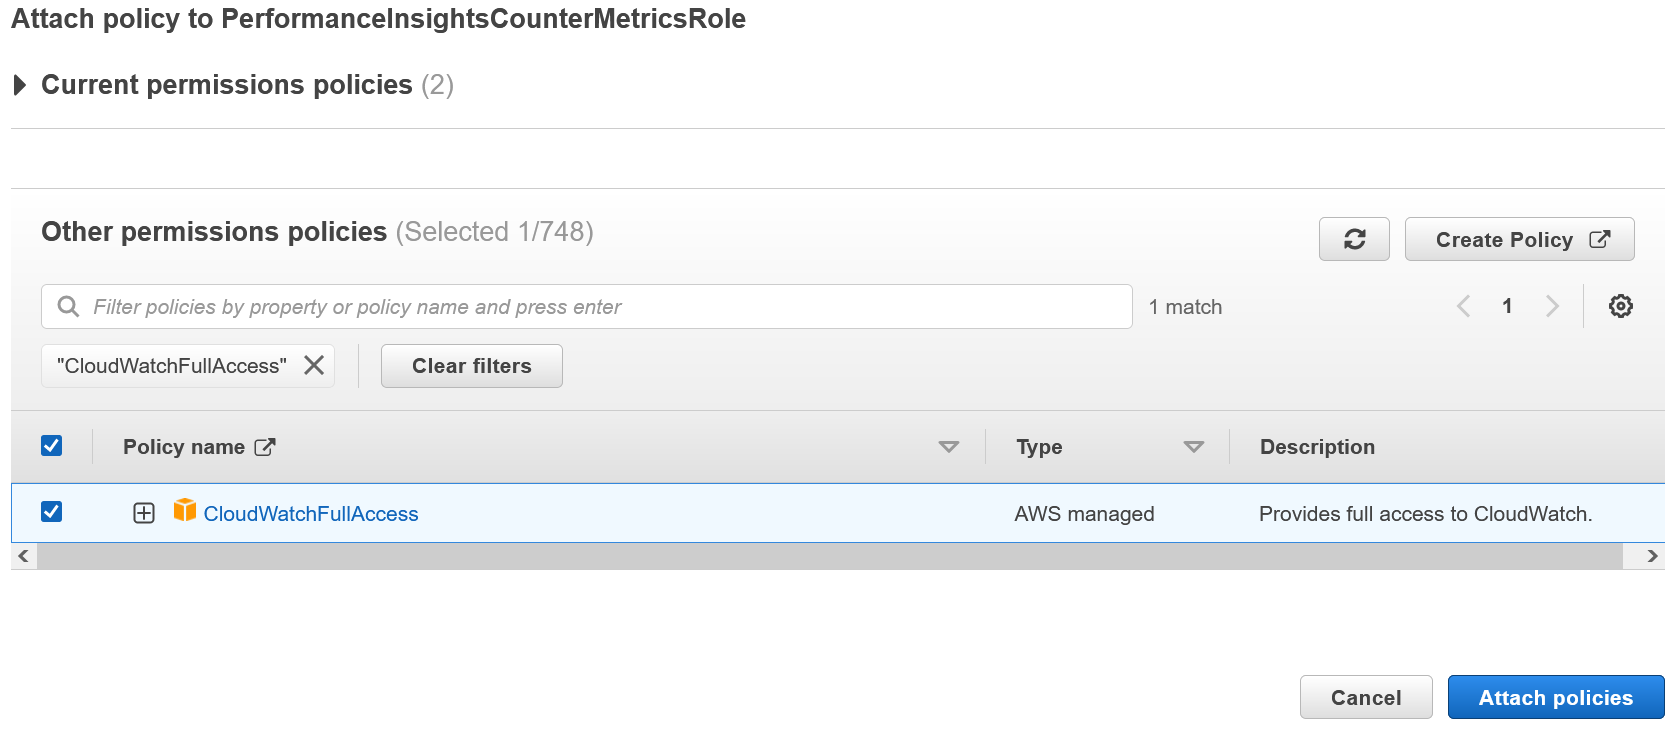This screenshot has height=730, width=1672.
Task: Click the filter policies search field
Action: point(600,306)
